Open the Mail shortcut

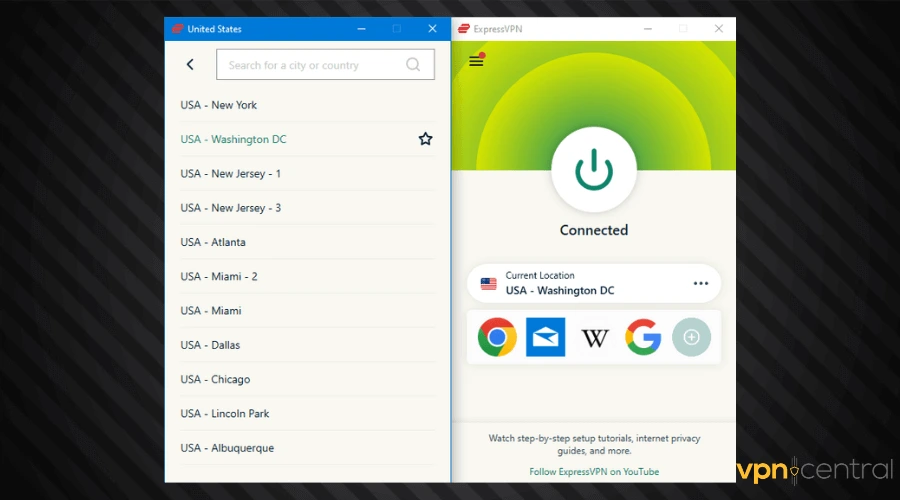point(545,337)
